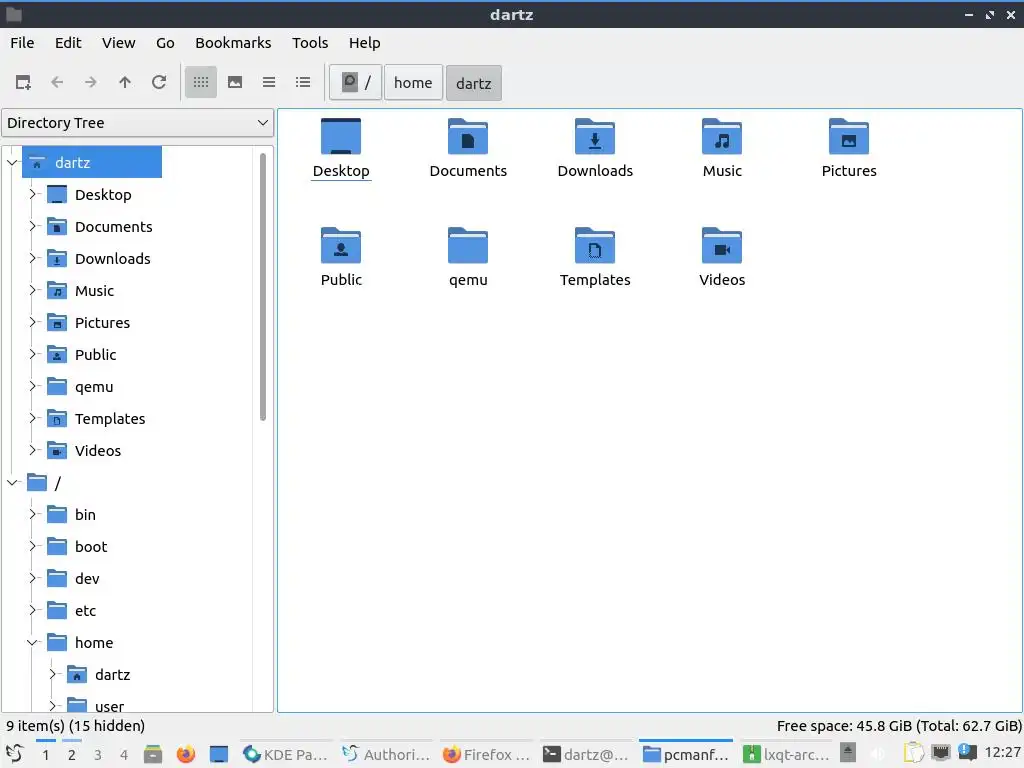Screen dimensions: 1024x768
Task: Open the Edit menu
Action: click(68, 43)
